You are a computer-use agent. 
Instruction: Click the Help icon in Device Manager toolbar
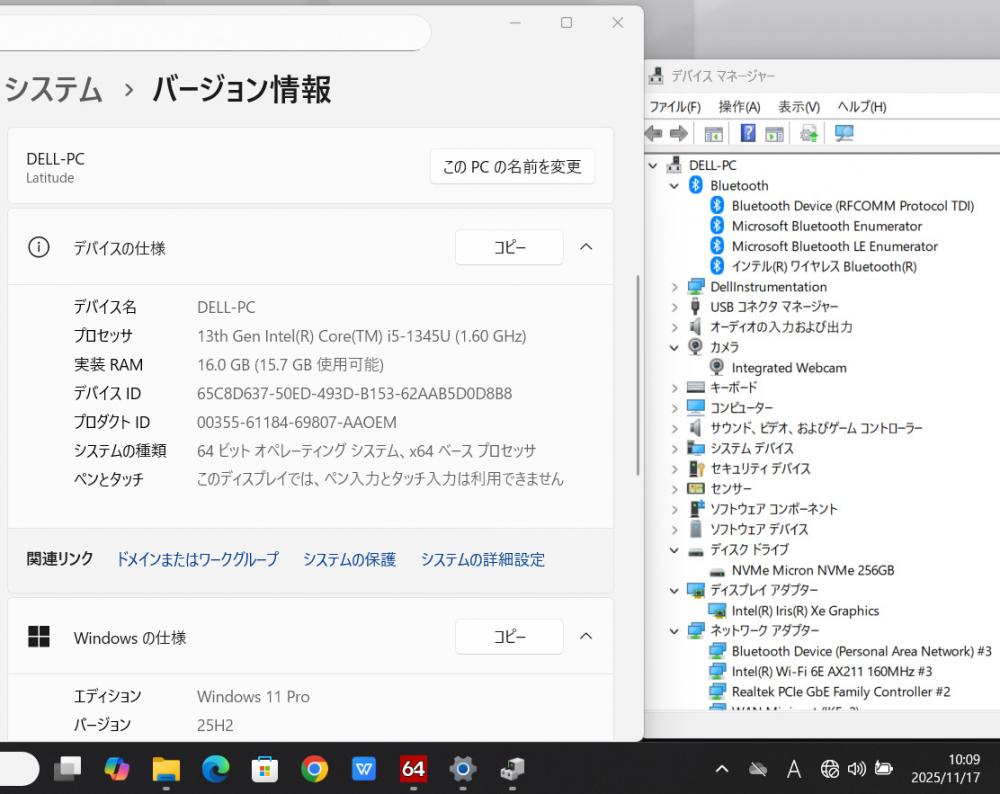pyautogui.click(x=747, y=134)
